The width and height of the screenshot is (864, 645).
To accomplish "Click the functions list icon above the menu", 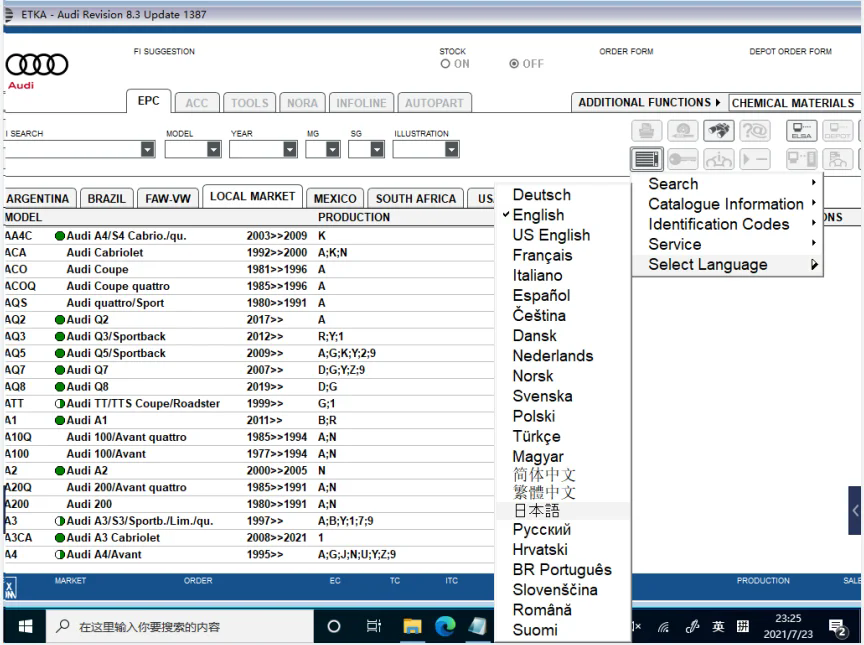I will tap(646, 157).
